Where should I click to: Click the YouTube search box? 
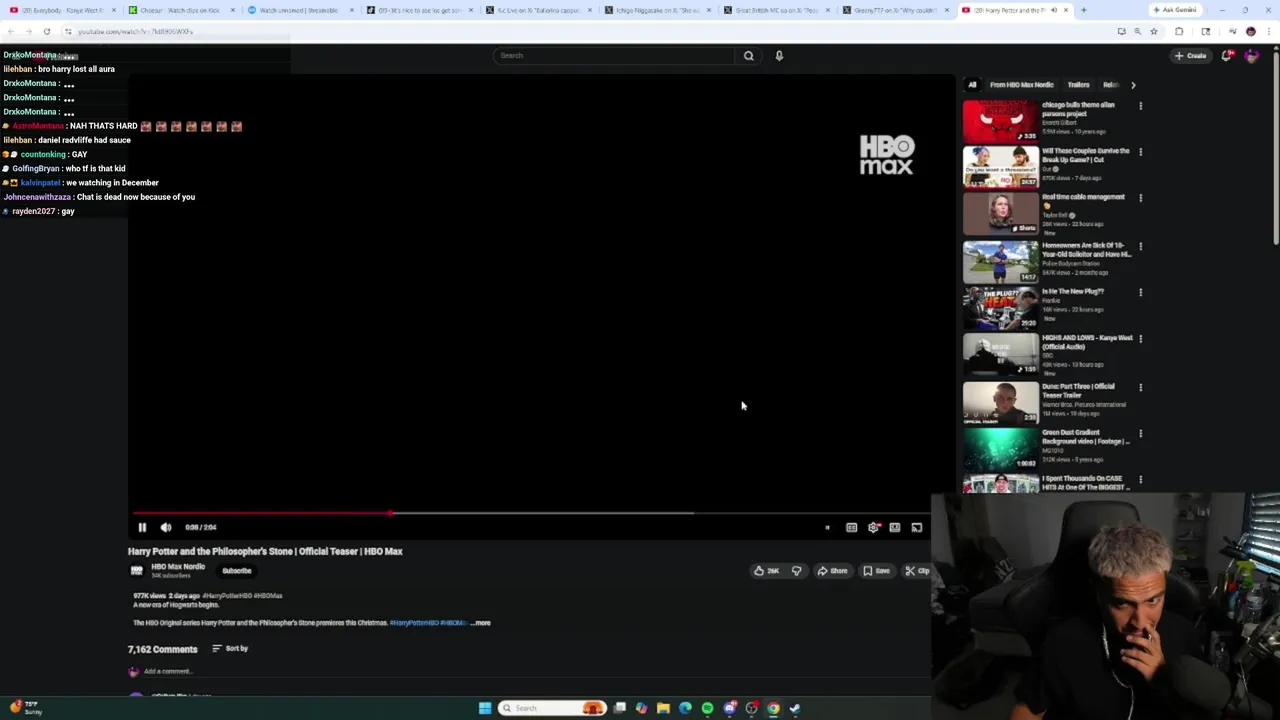615,56
